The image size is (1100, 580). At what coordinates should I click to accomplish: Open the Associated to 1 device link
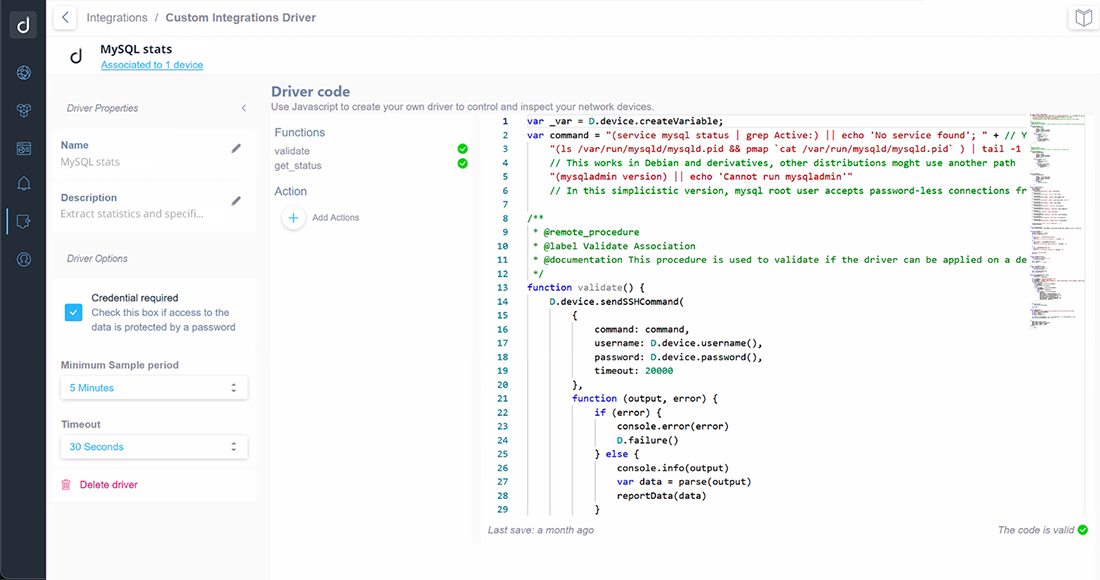click(x=152, y=65)
